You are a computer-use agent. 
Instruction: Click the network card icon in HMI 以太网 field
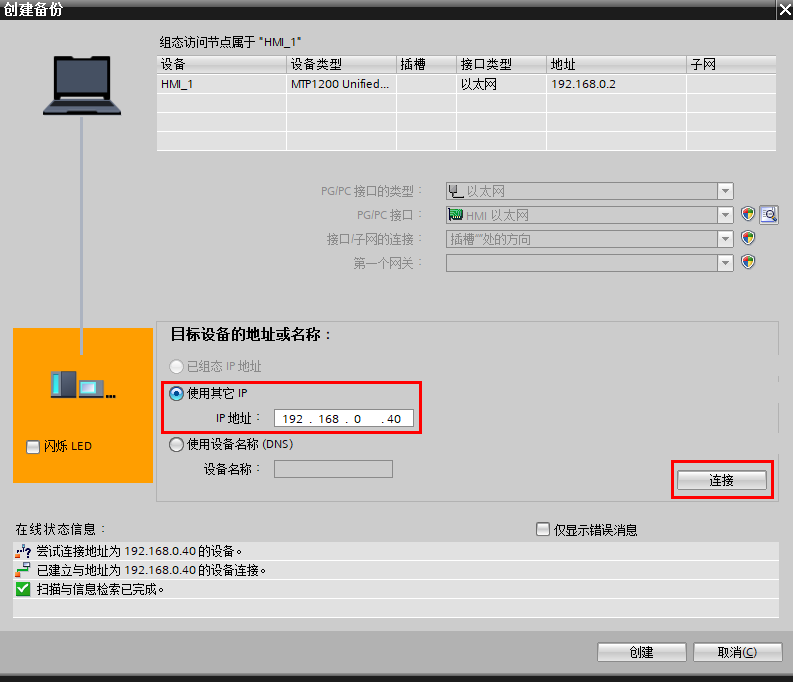pos(455,215)
